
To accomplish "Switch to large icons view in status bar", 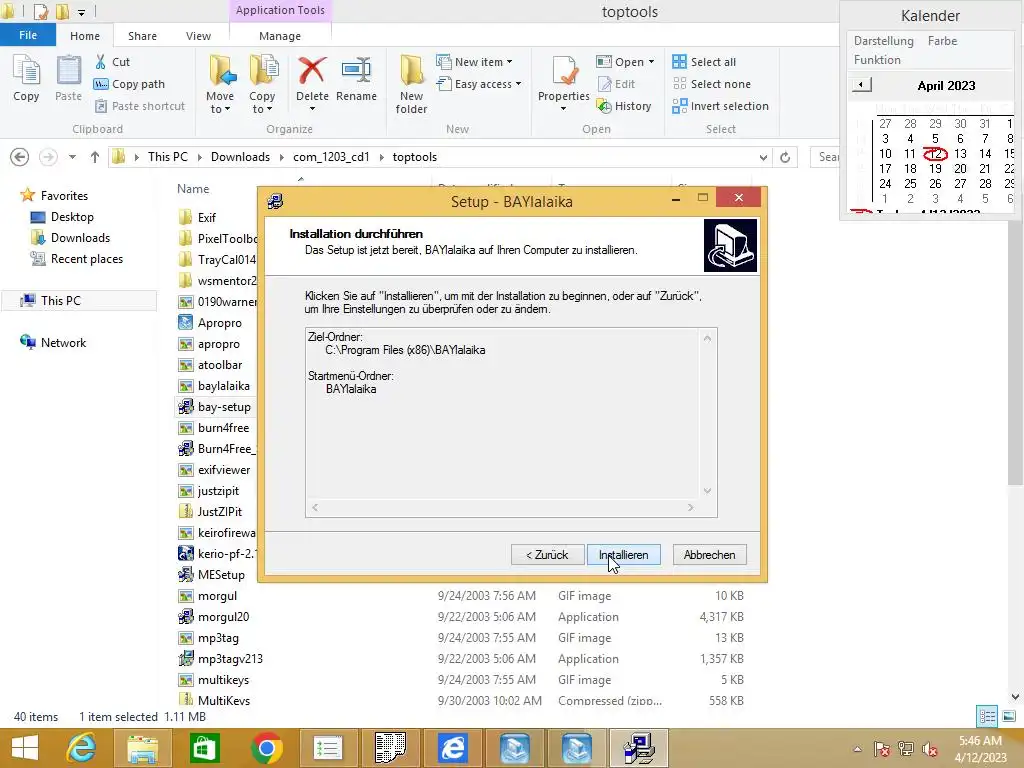I will [1008, 716].
